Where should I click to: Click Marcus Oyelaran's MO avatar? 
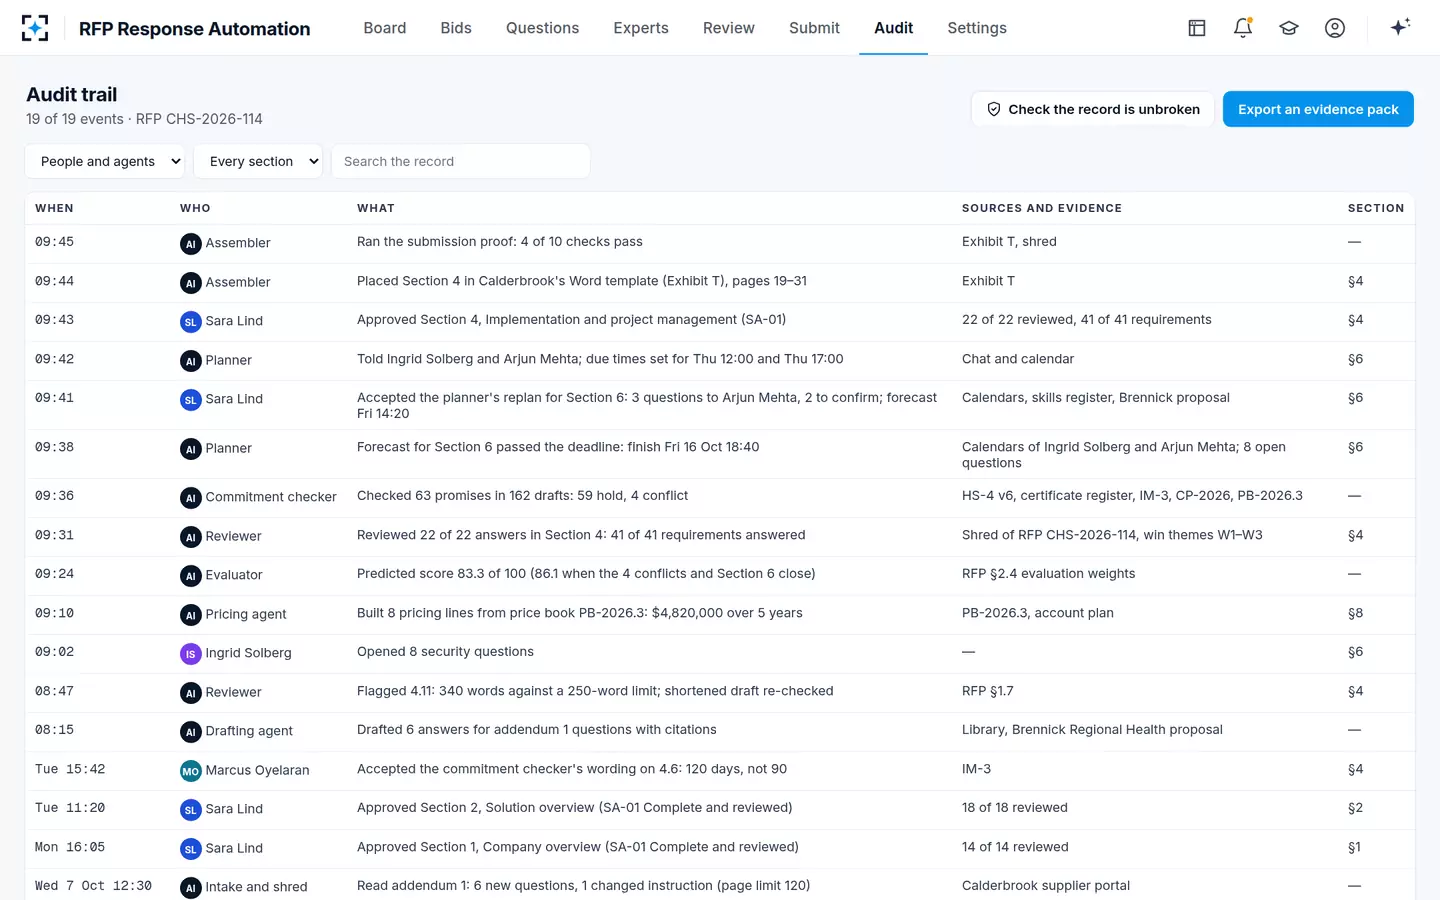190,770
